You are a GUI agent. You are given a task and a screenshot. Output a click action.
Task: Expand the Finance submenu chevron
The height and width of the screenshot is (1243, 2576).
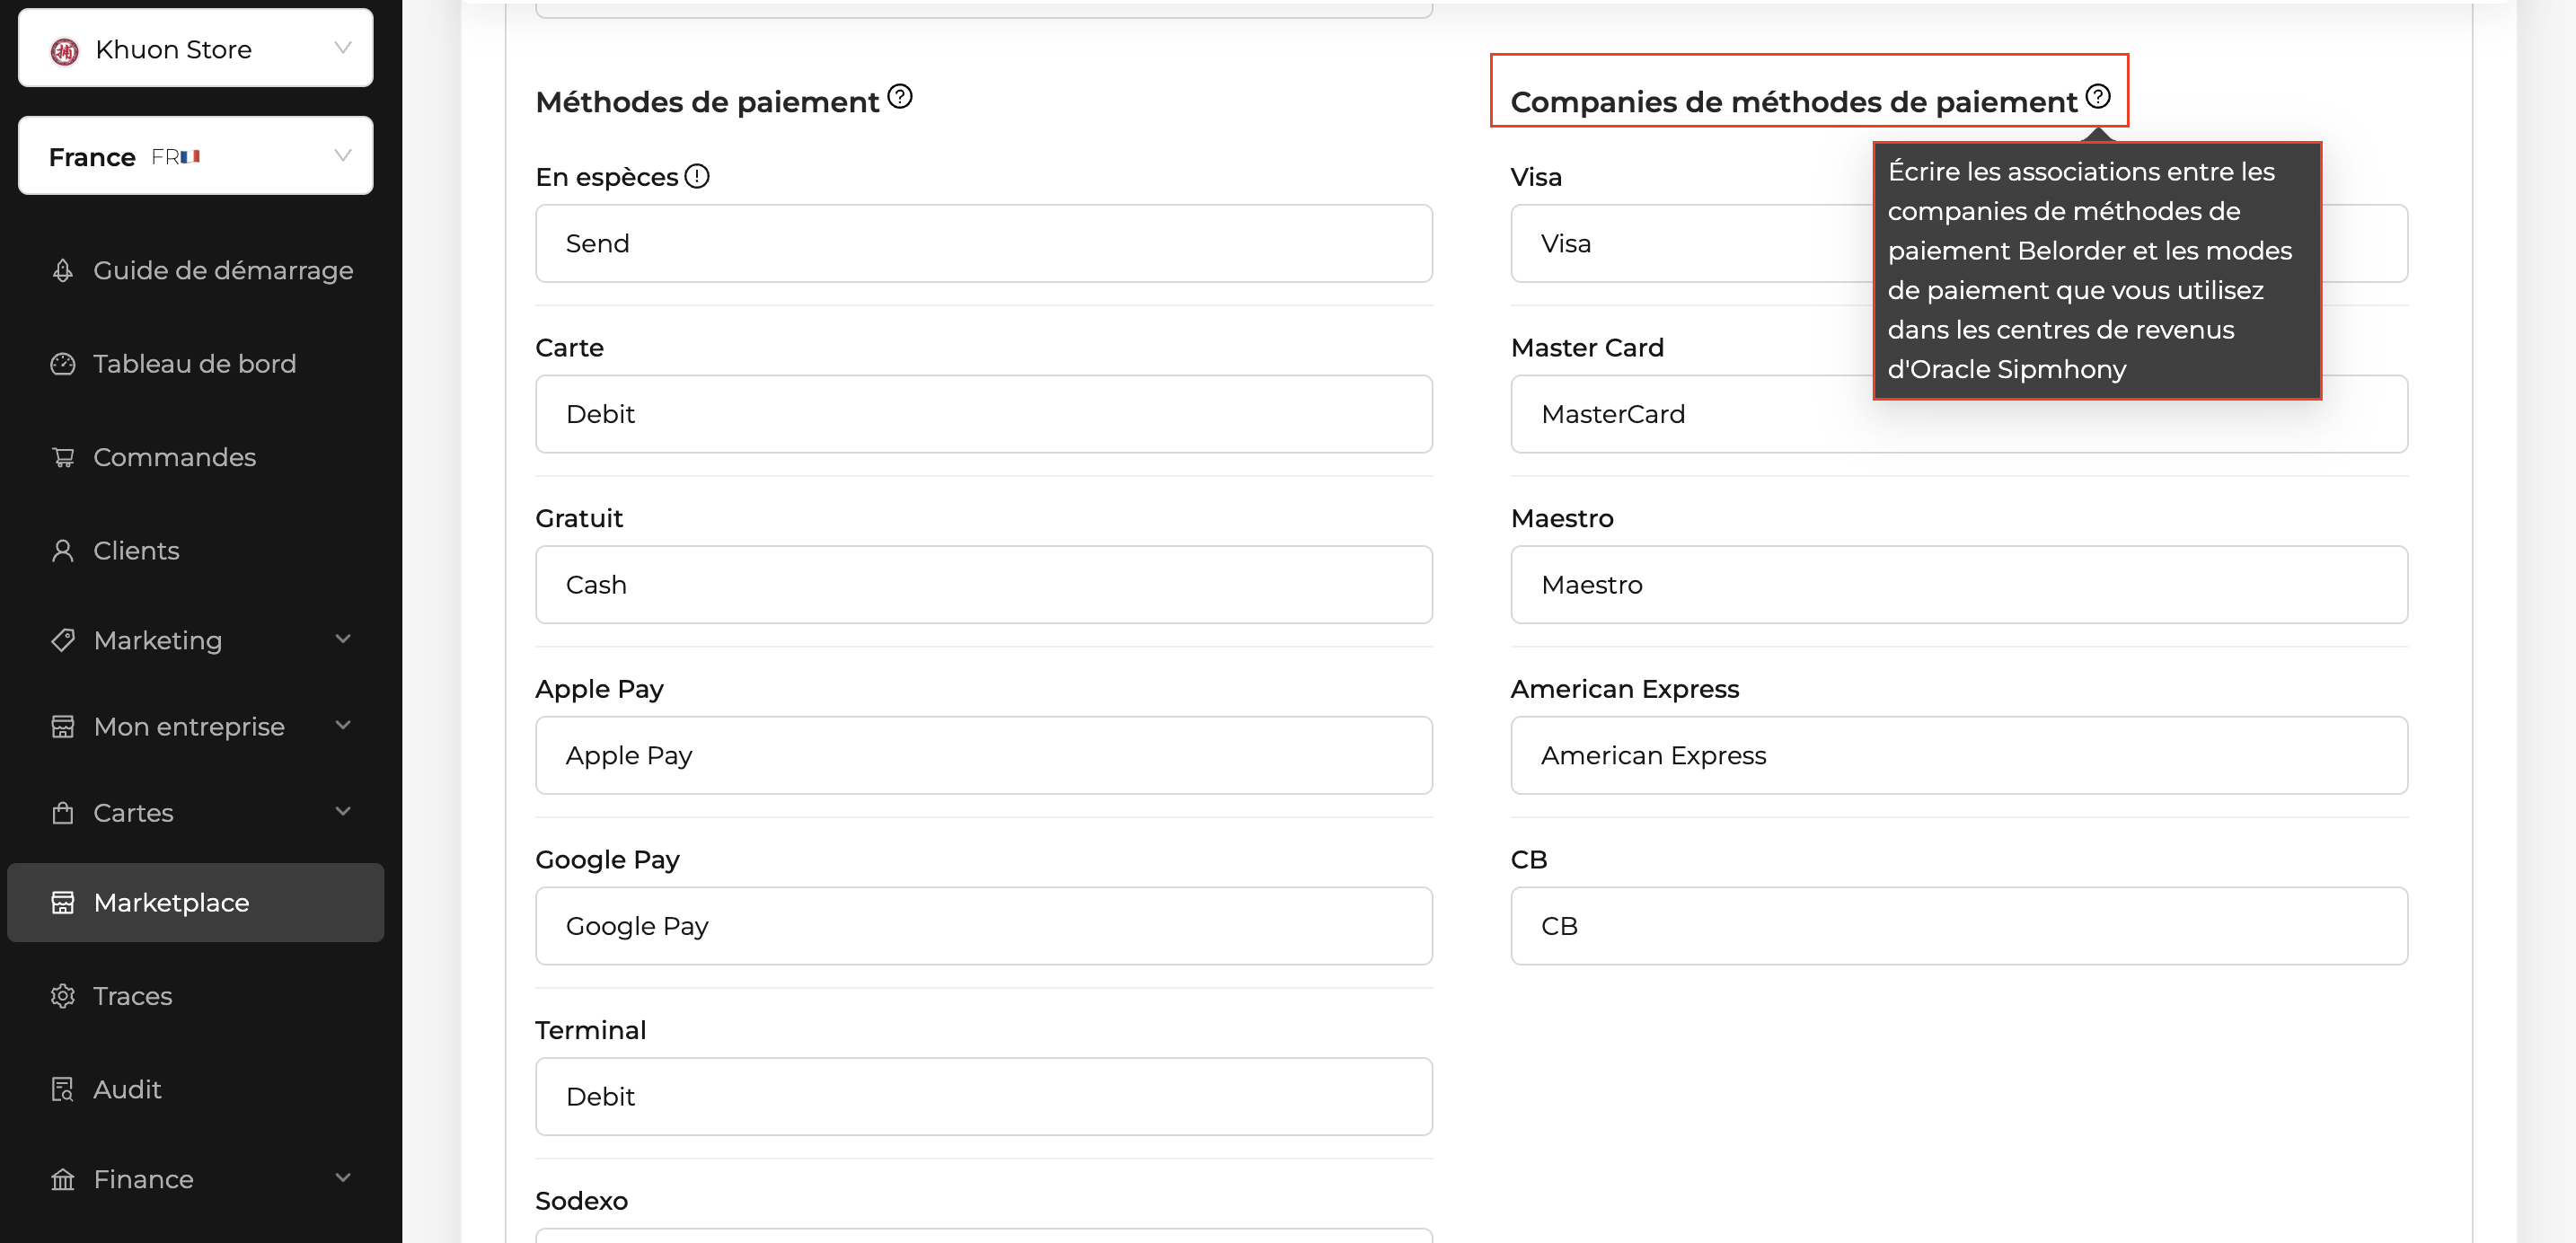point(343,1177)
